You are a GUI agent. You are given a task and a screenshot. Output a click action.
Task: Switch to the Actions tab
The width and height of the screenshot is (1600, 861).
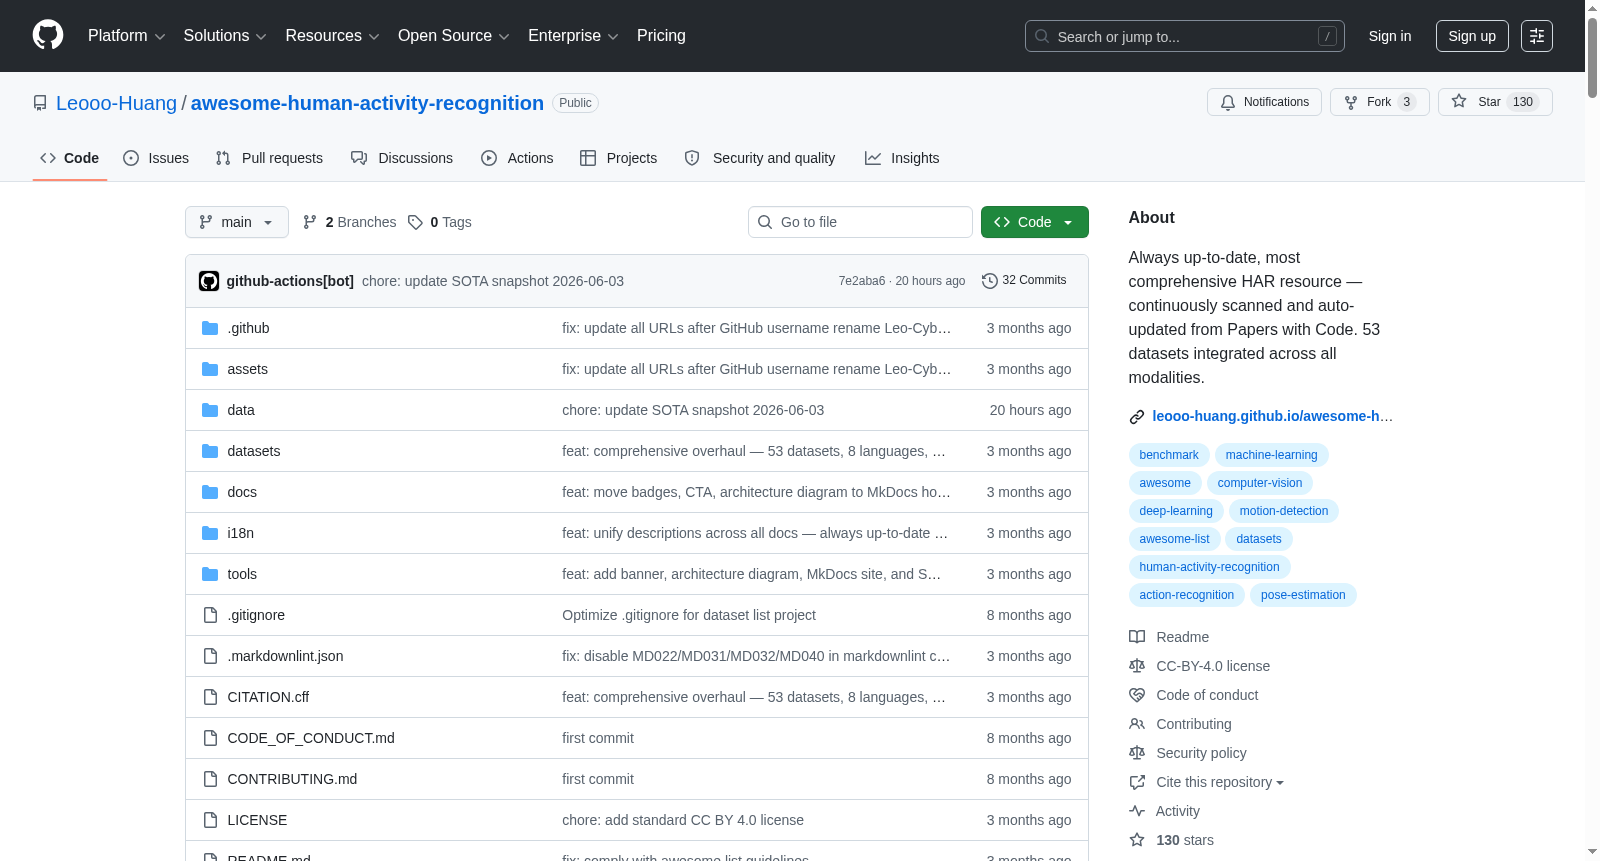click(x=517, y=158)
